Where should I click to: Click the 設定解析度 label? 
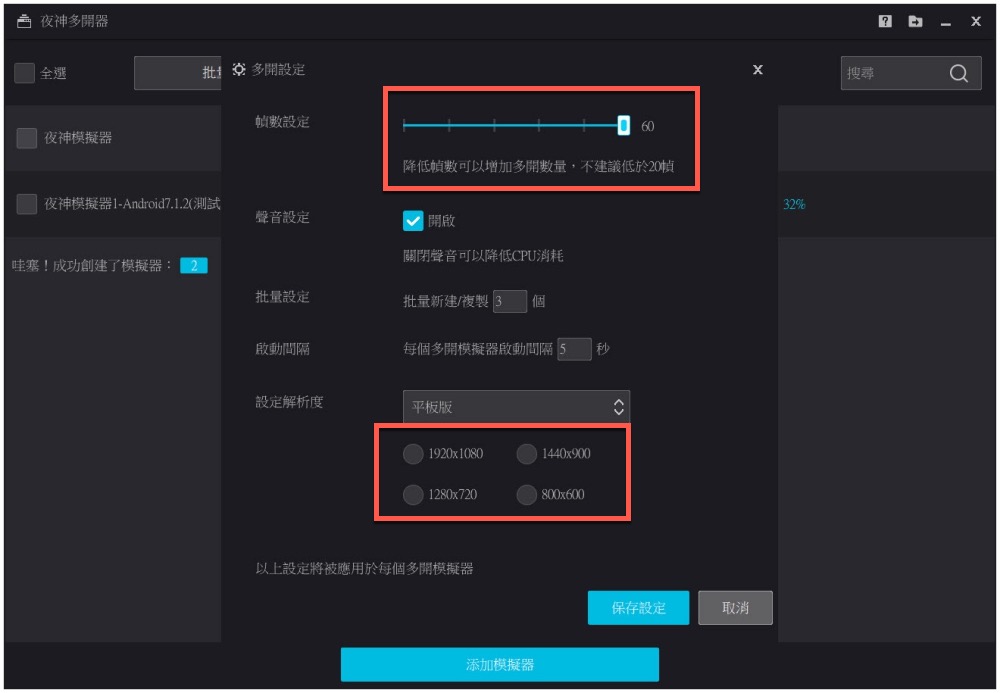click(x=289, y=402)
